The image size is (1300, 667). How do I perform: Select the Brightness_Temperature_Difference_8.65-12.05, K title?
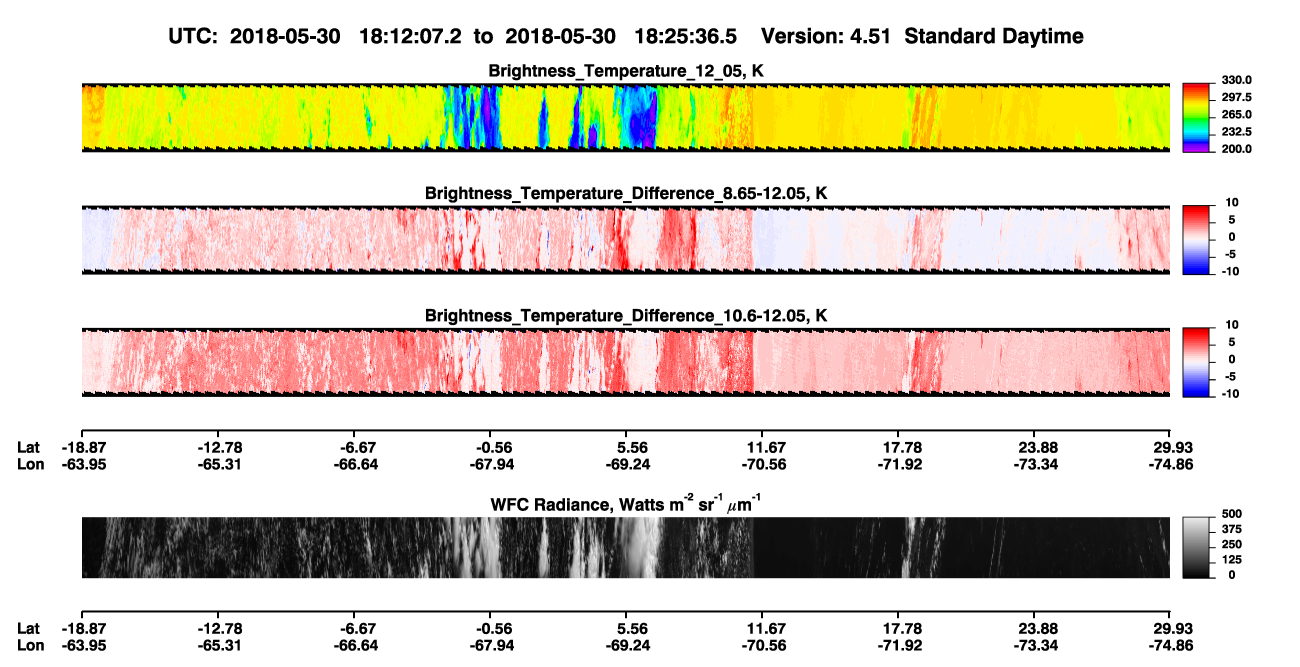pyautogui.click(x=626, y=193)
